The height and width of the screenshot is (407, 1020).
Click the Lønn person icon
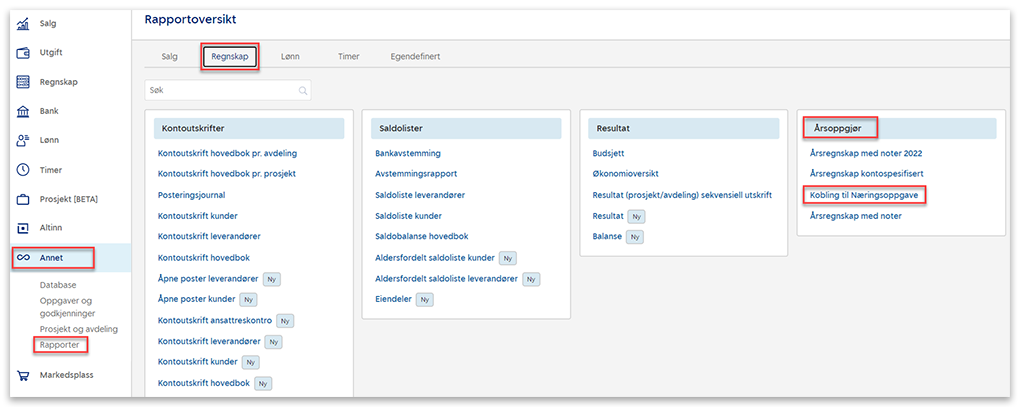(x=22, y=141)
